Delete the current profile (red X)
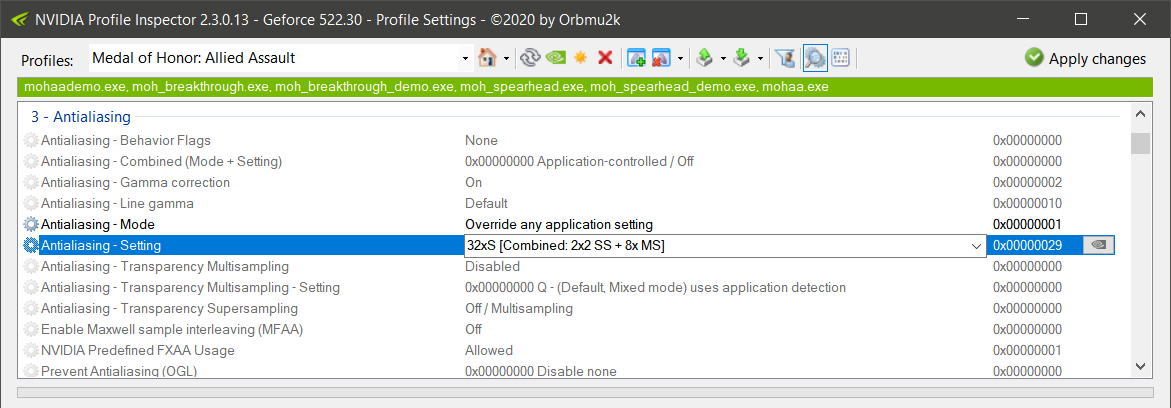The image size is (1171, 408). point(606,58)
